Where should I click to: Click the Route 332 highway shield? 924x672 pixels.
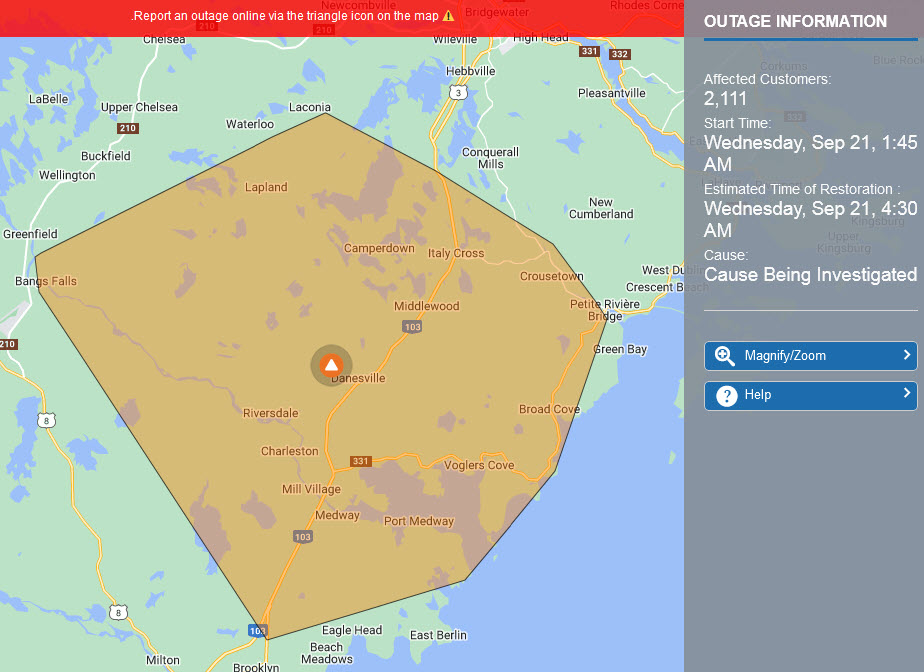620,54
